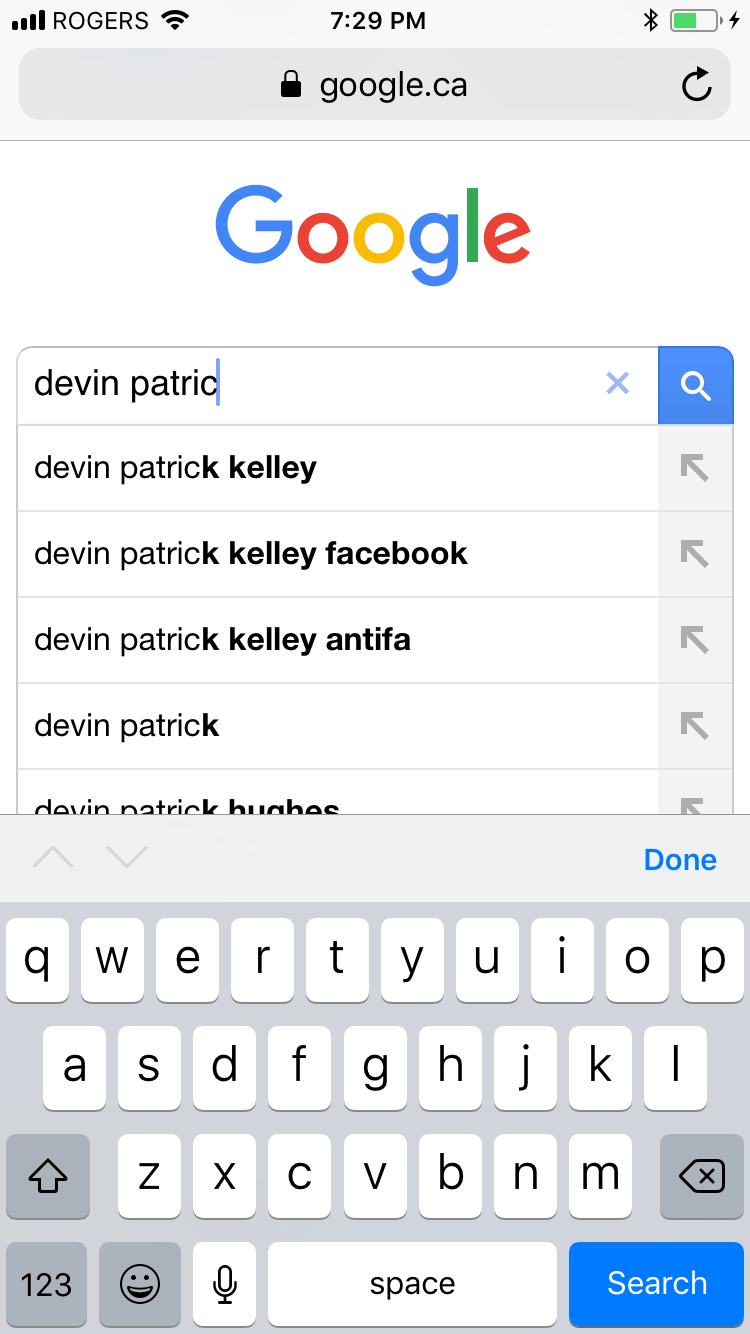Viewport: 750px width, 1334px height.
Task: Tap the Google logo
Action: pos(374,231)
